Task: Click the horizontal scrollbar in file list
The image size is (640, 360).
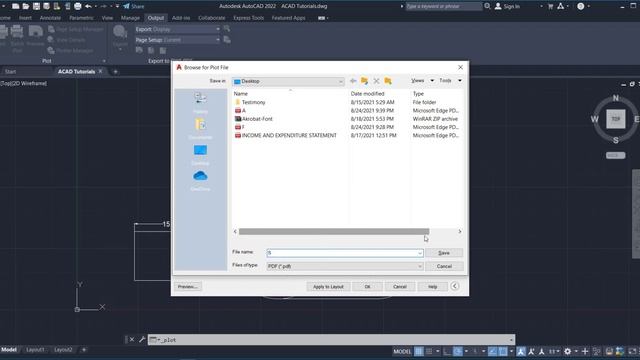Action: [x=334, y=231]
